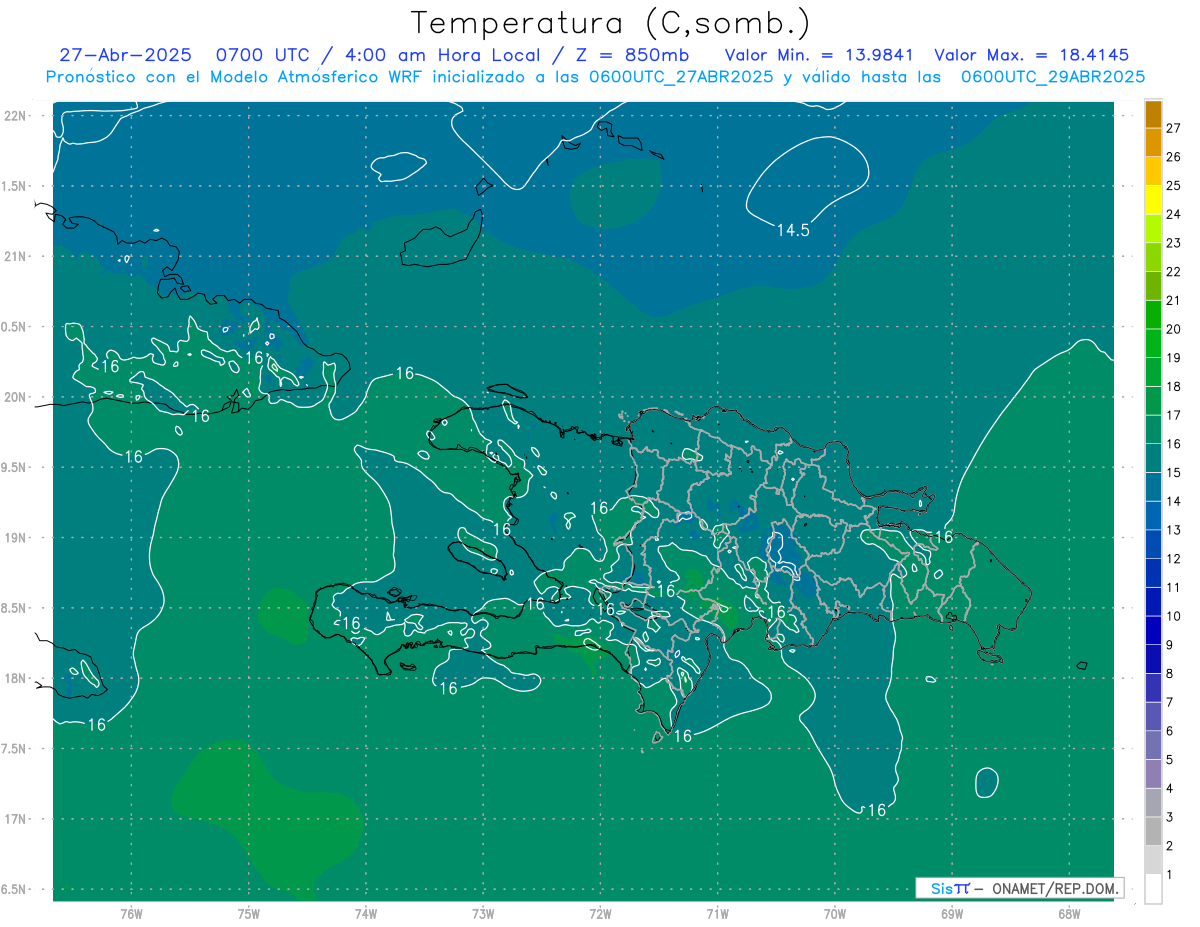Image resolution: width=1200 pixels, height=927 pixels.
Task: Click the '74W' longitude axis label
Action: (x=366, y=913)
